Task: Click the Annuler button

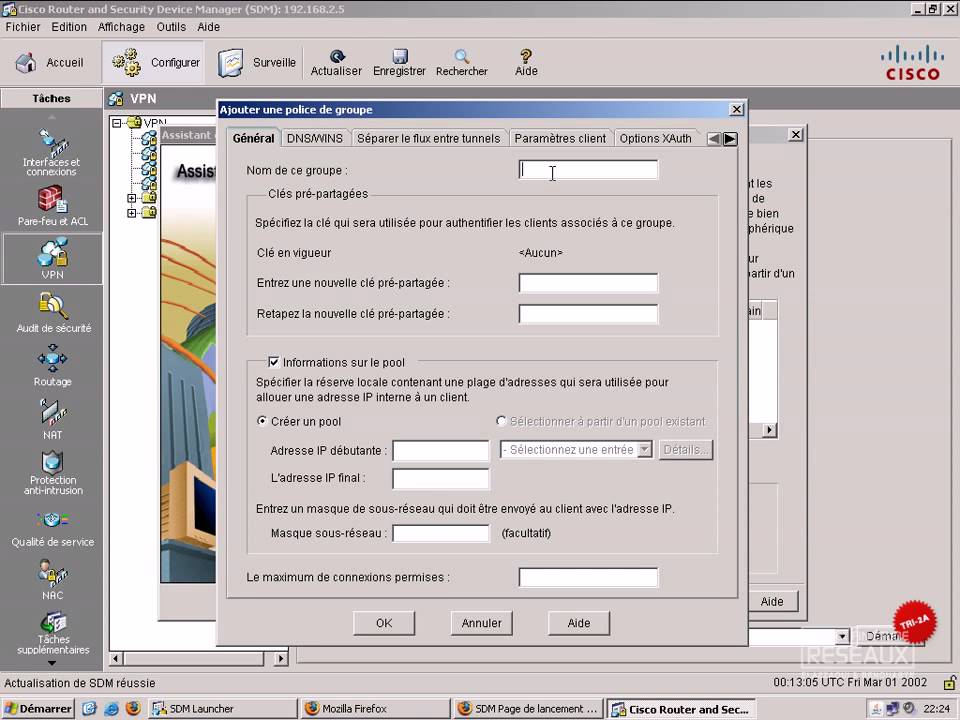Action: click(x=481, y=623)
